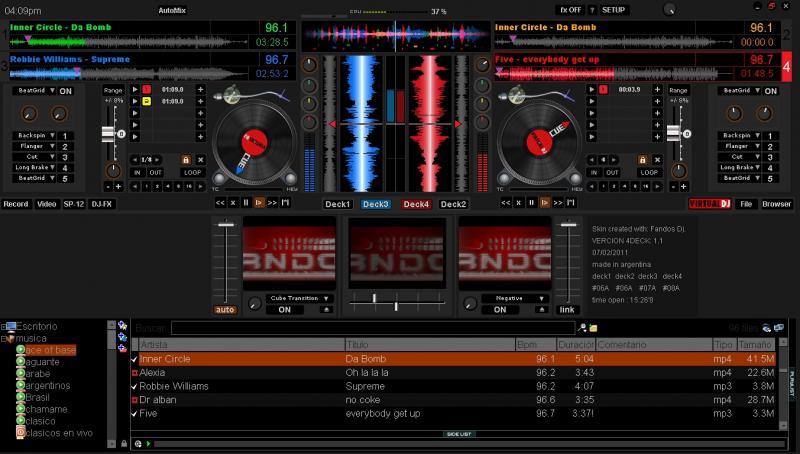Viewport: 800px width, 454px height.
Task: Click the yellow hot cue marker on left deck
Action: click(x=145, y=103)
